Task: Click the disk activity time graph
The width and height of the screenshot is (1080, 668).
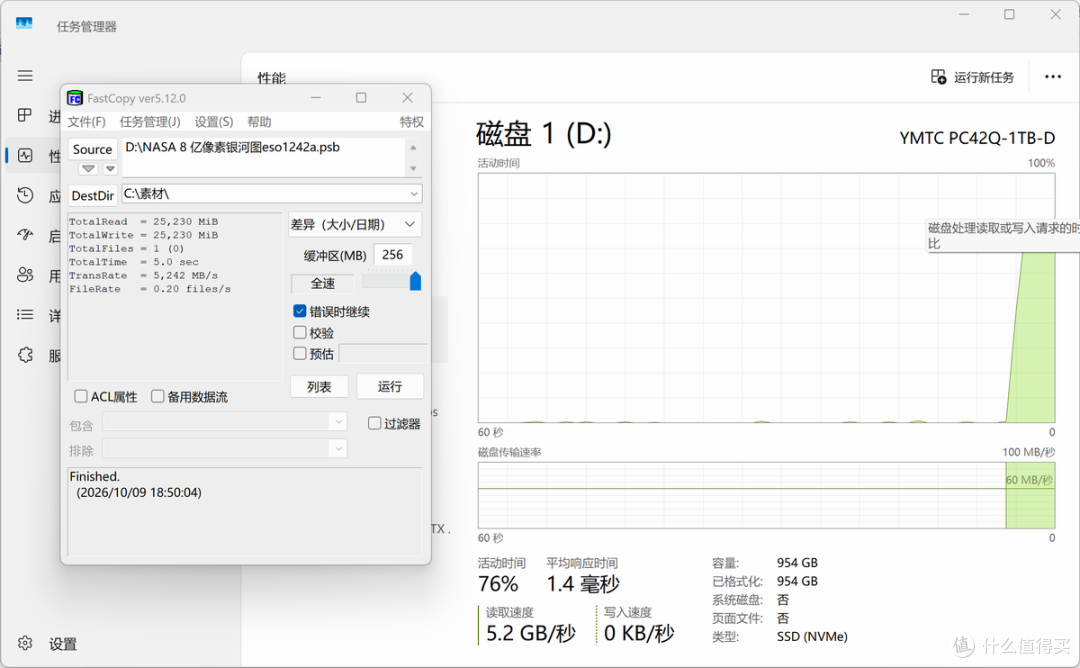Action: [x=766, y=298]
